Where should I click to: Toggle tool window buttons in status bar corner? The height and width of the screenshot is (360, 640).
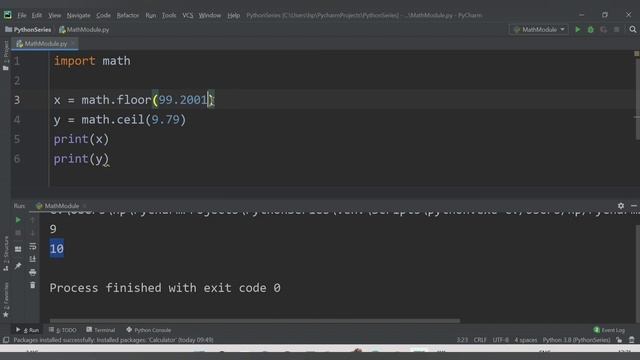(x=6, y=340)
